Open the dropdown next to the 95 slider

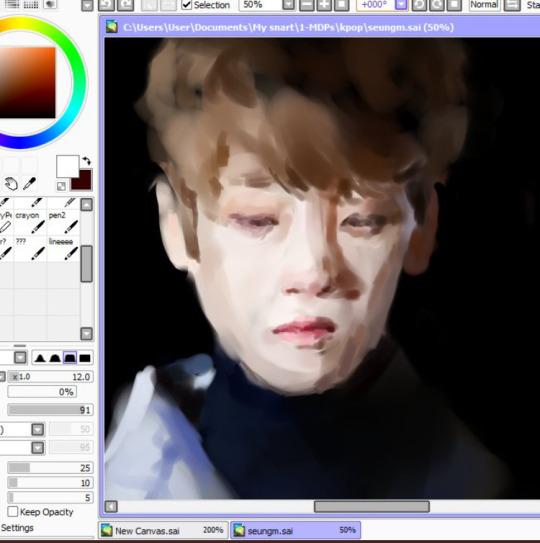point(38,447)
